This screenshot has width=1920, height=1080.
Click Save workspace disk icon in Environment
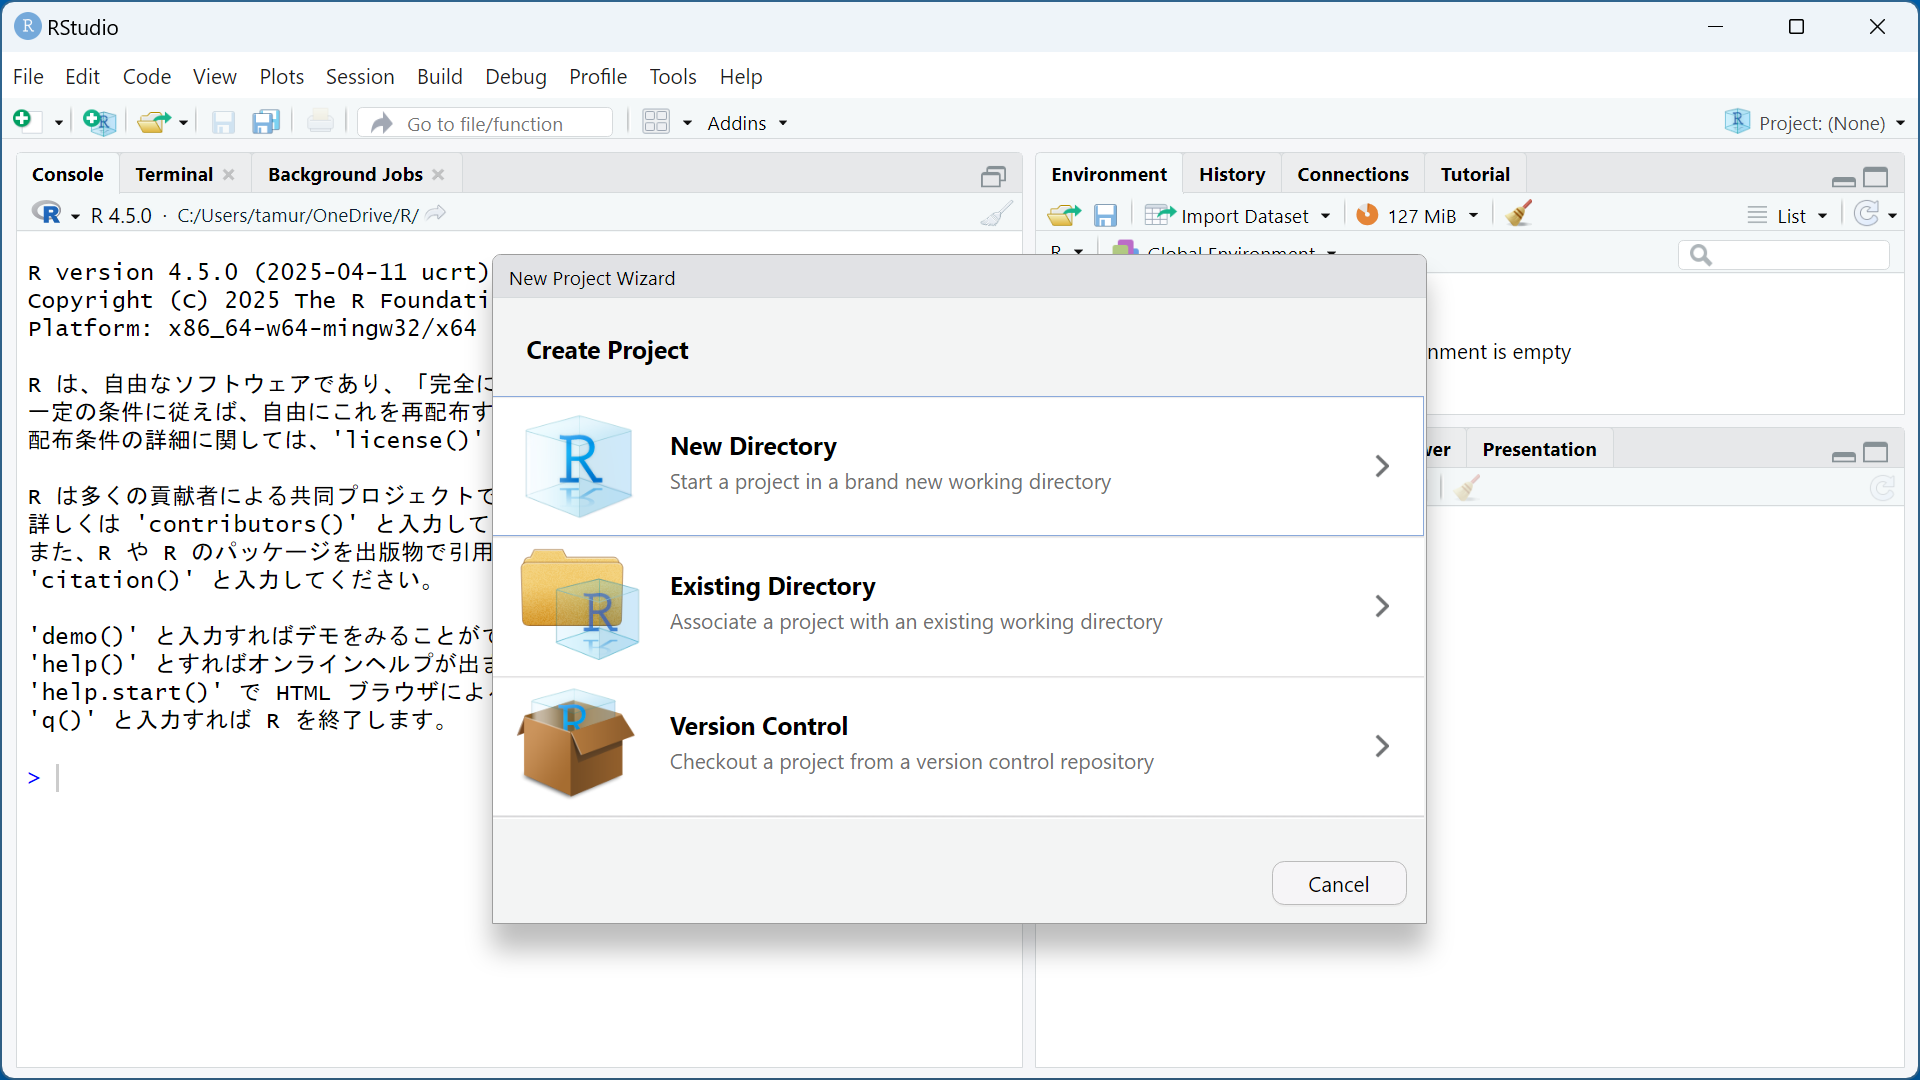pos(1105,215)
